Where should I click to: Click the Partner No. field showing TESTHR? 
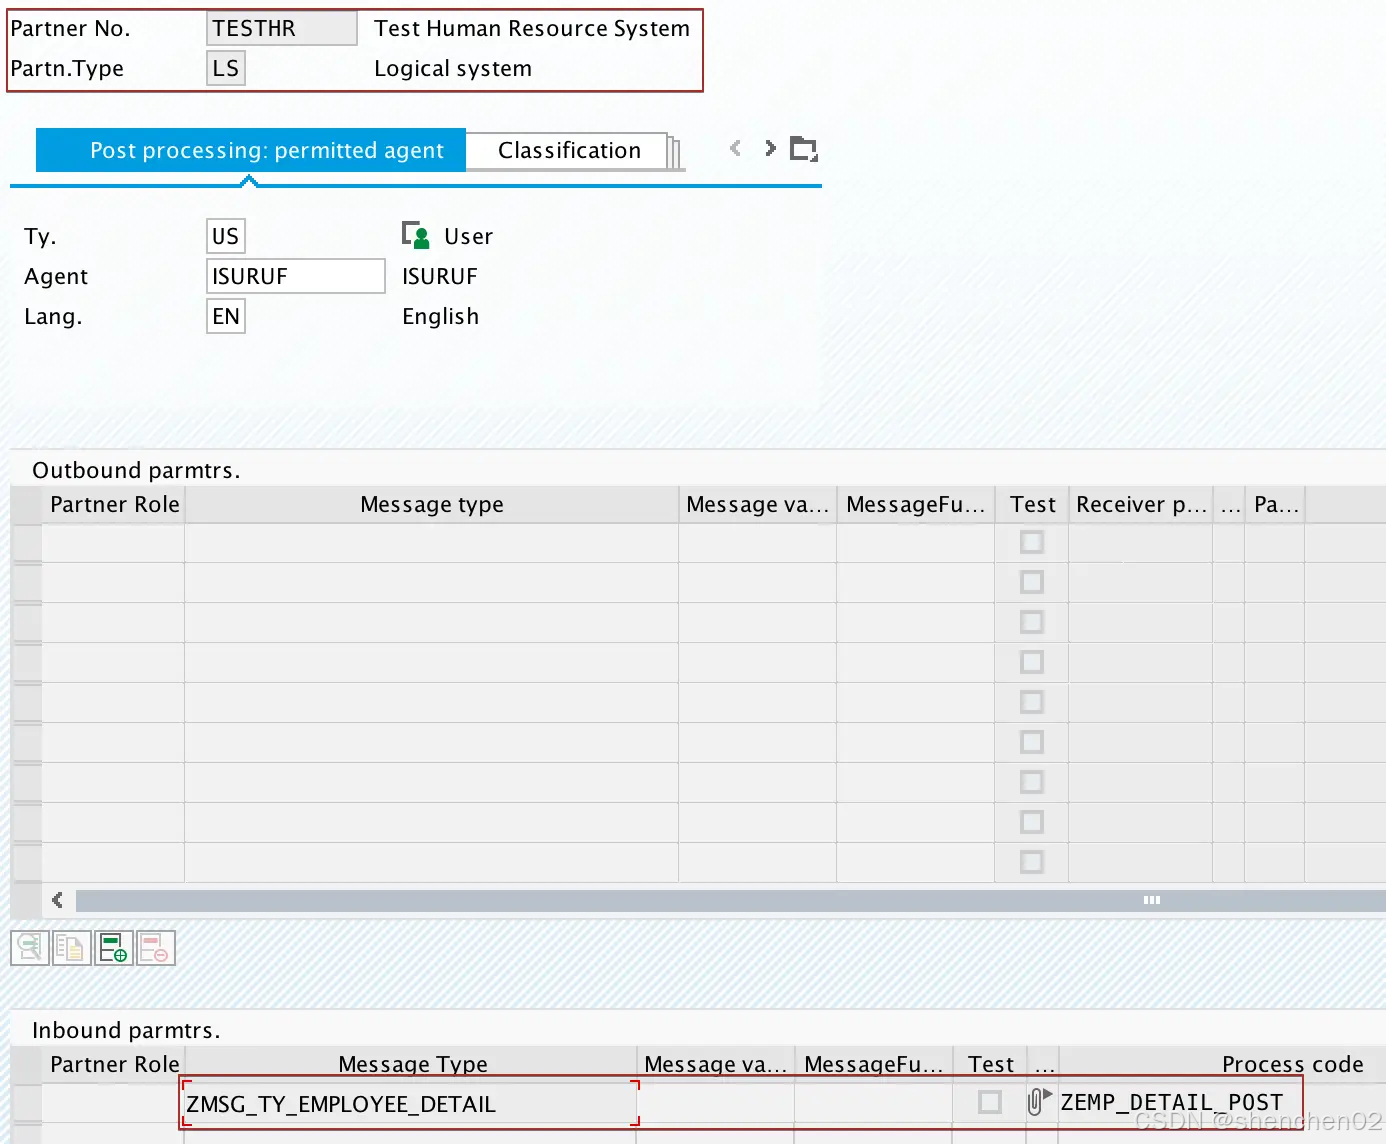pos(280,28)
